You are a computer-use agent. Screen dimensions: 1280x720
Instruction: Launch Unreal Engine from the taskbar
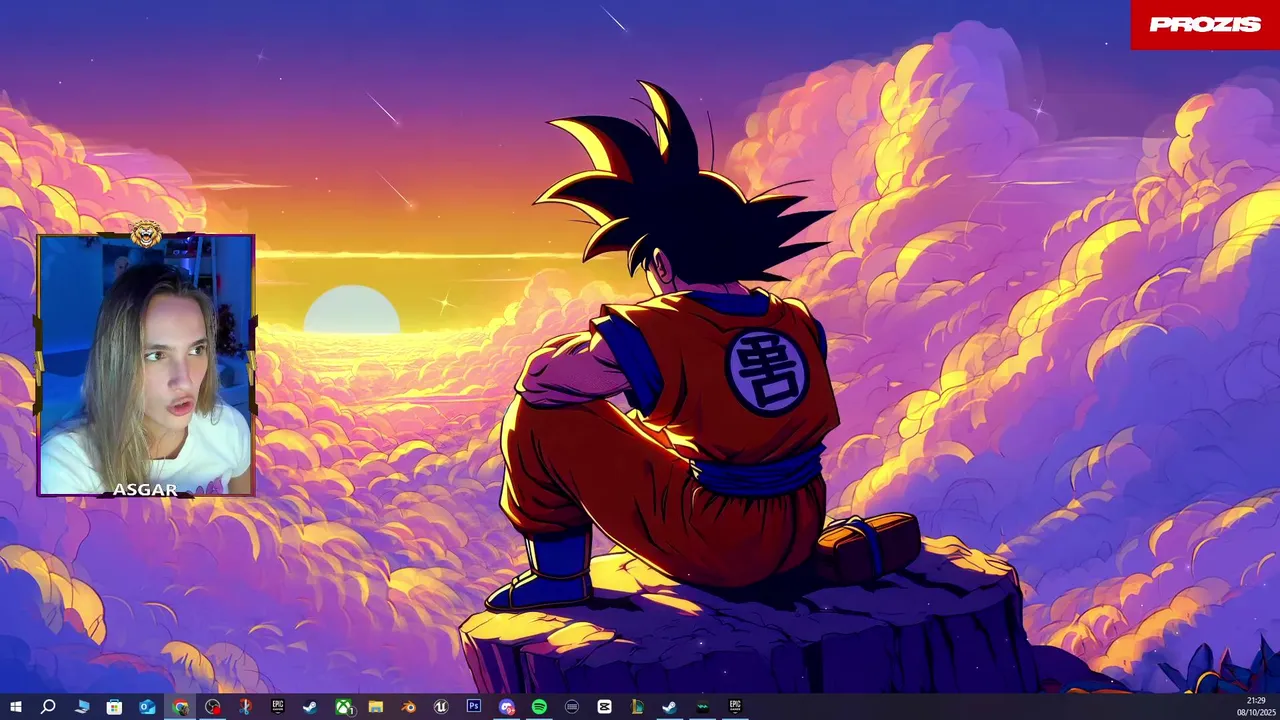(441, 707)
